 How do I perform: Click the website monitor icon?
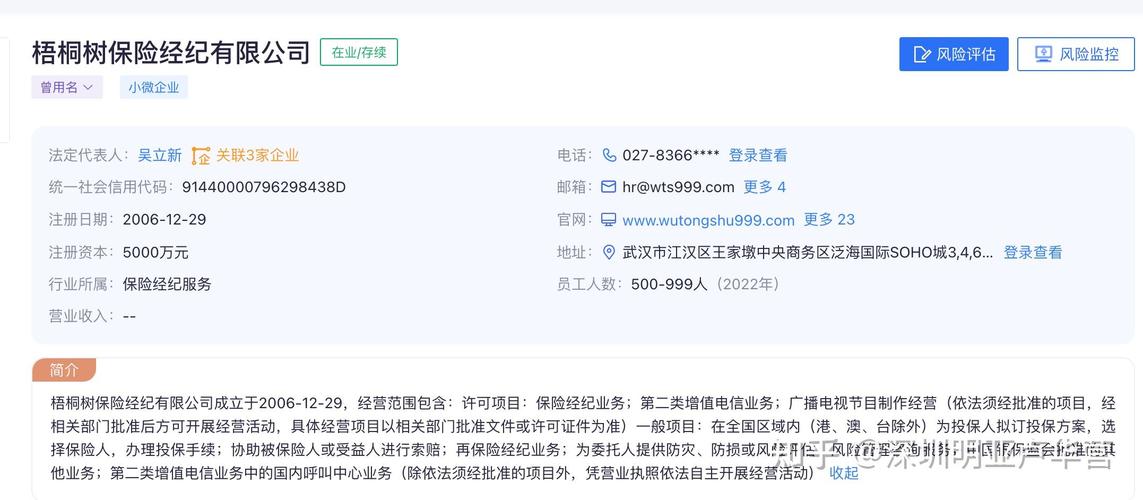click(x=609, y=219)
